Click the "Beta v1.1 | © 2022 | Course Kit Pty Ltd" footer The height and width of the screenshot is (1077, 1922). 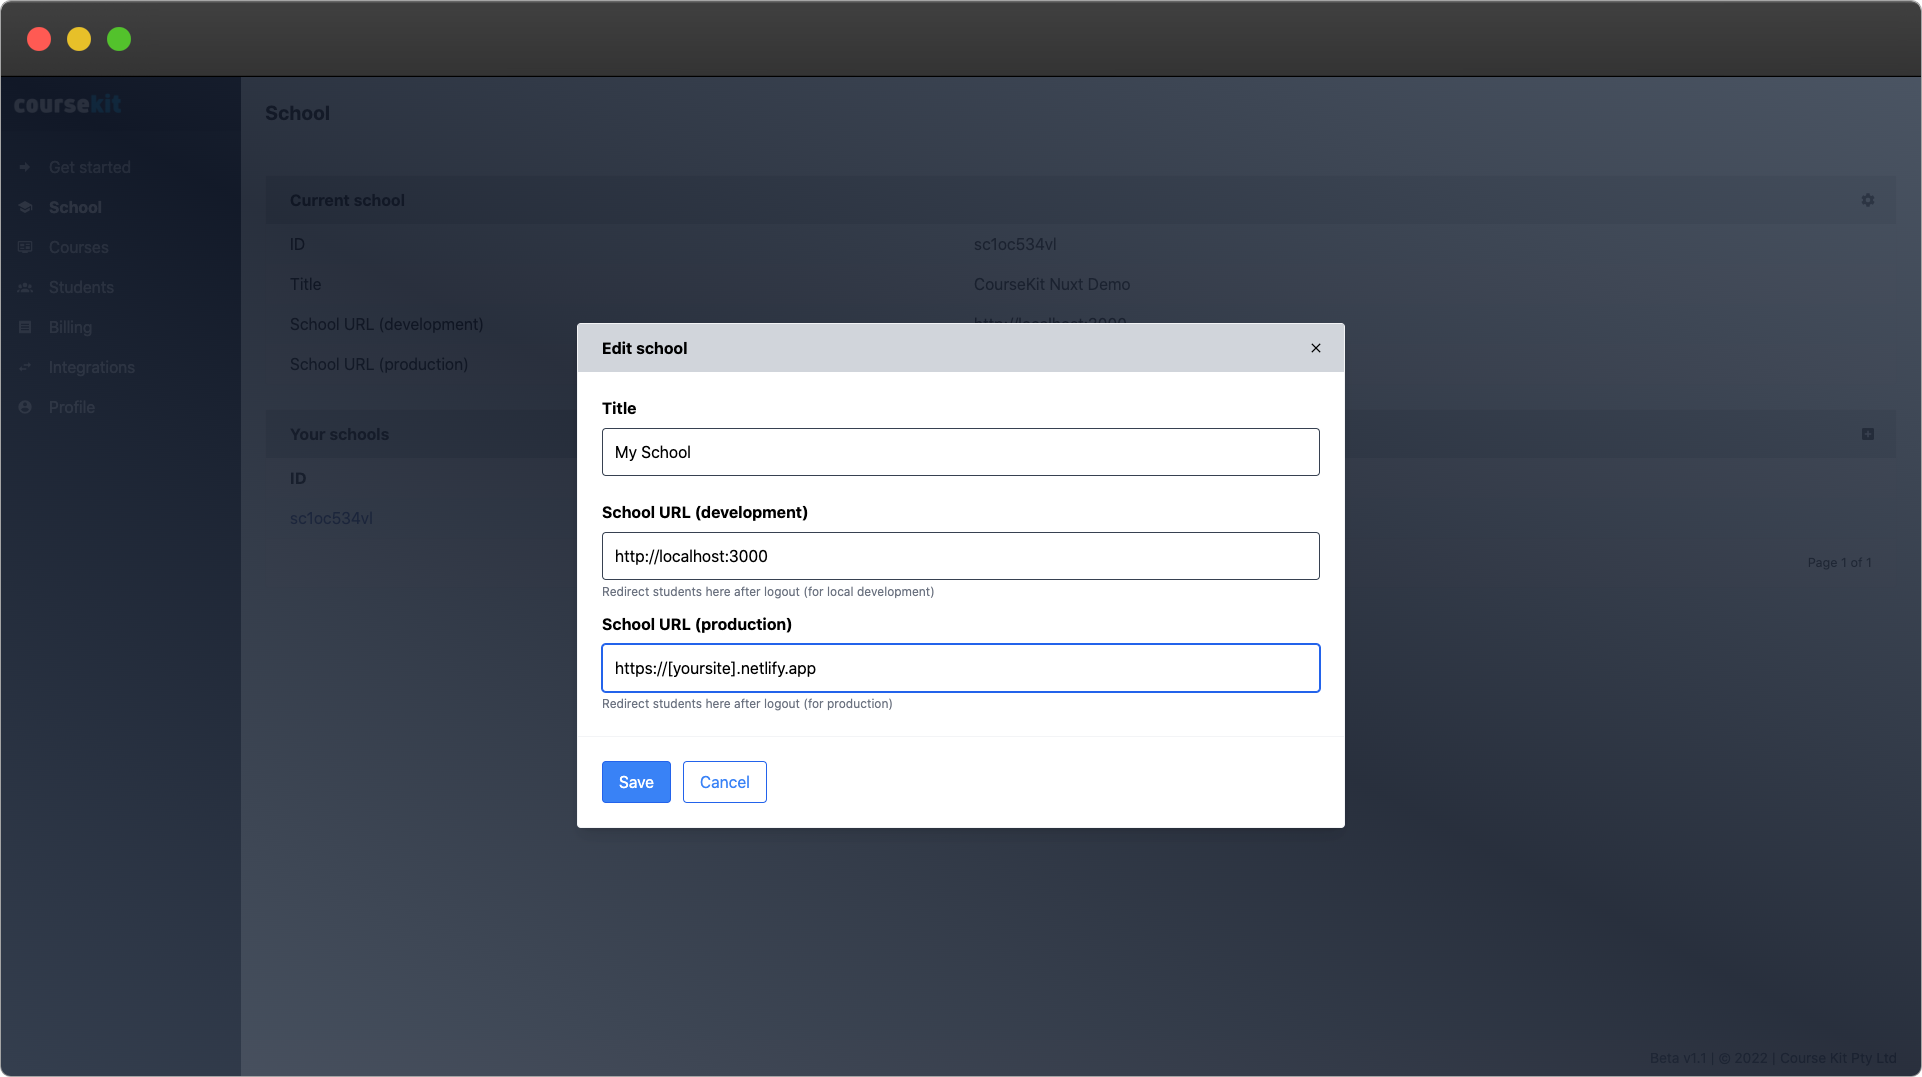pos(1773,1058)
